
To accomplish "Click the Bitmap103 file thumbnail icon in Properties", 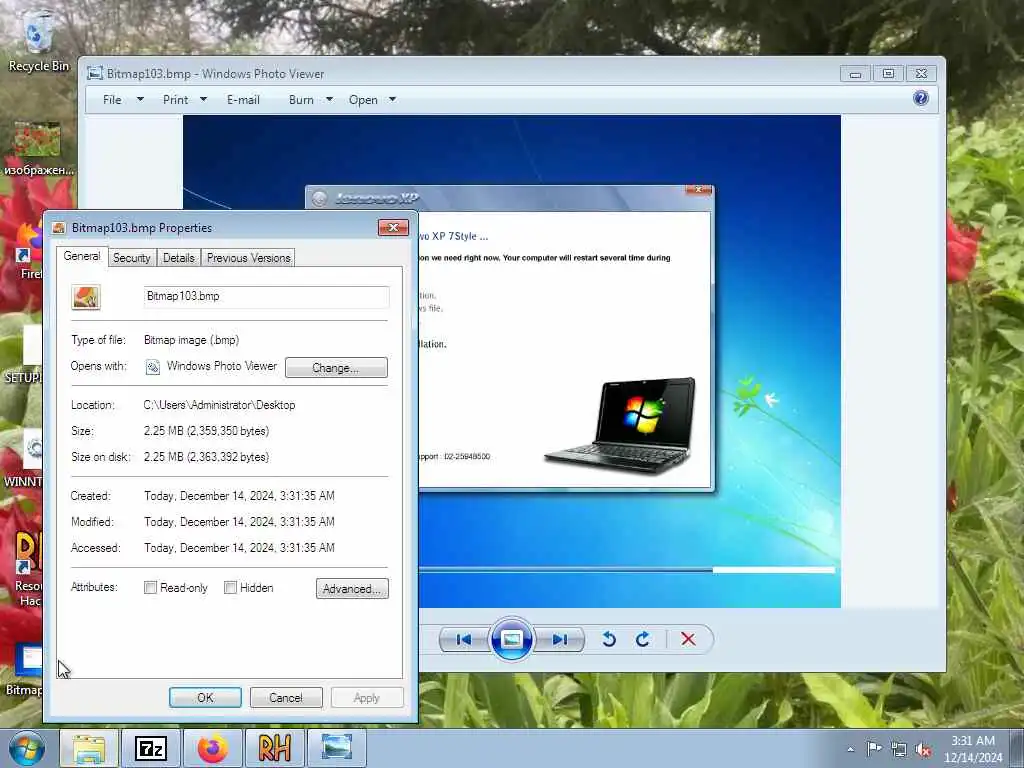I will (x=86, y=297).
